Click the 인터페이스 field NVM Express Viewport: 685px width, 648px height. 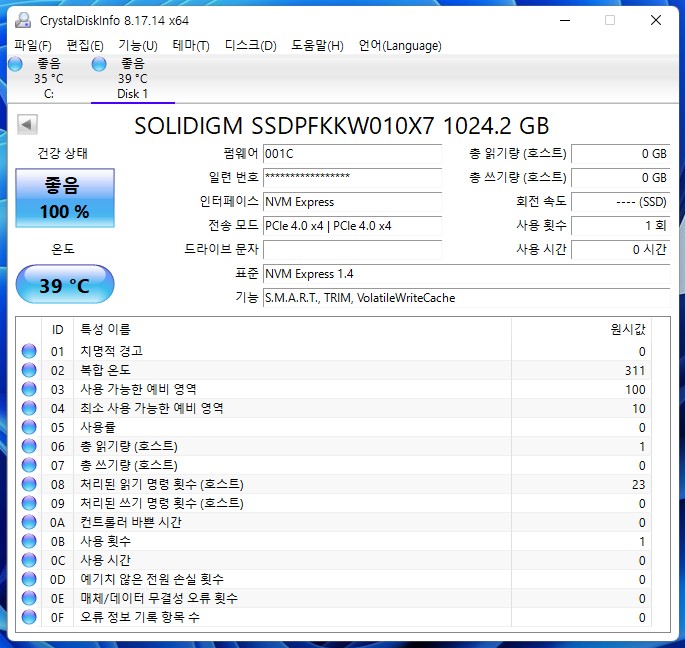click(352, 202)
